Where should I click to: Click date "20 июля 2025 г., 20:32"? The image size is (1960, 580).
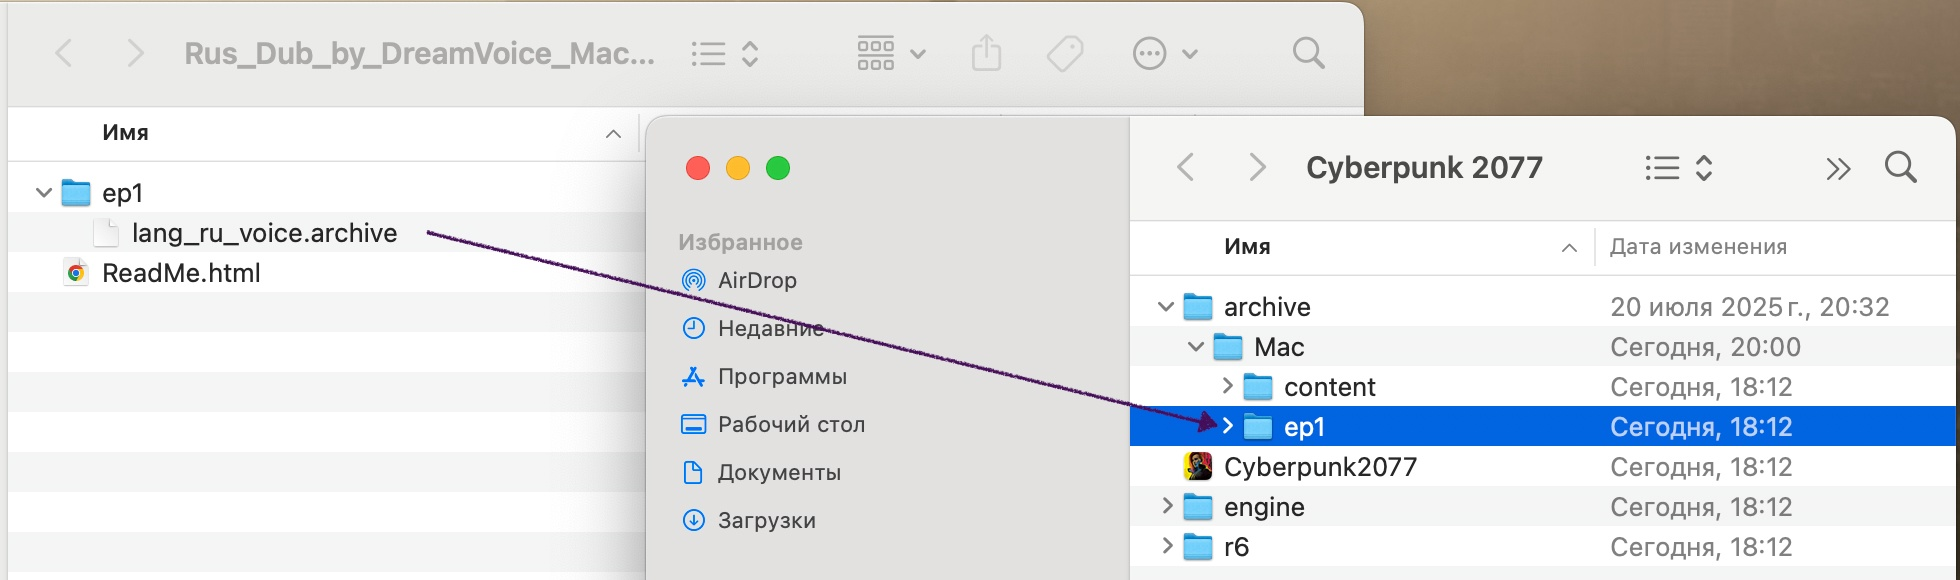click(x=1750, y=307)
